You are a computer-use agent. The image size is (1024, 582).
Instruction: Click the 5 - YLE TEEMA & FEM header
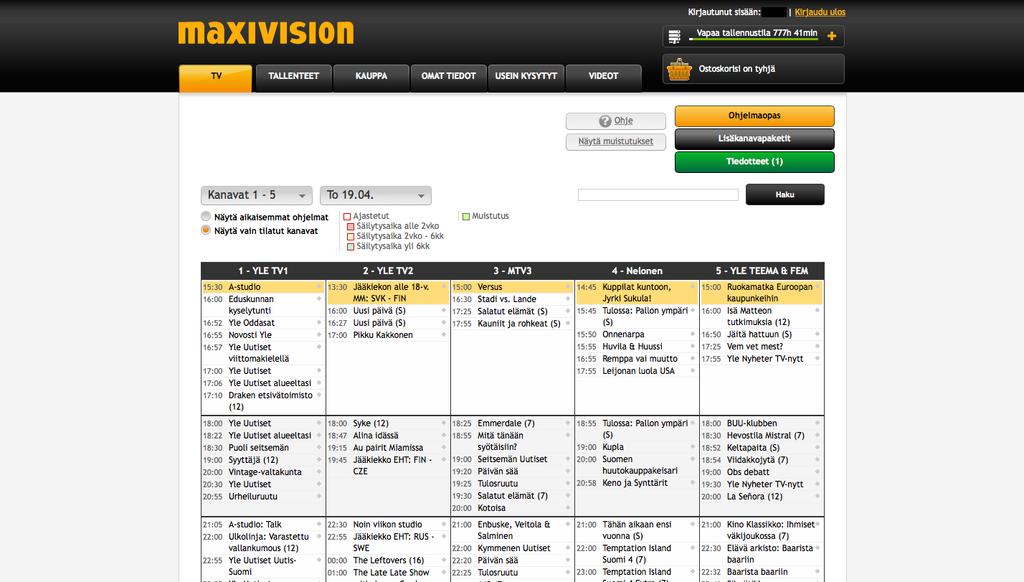pos(761,270)
